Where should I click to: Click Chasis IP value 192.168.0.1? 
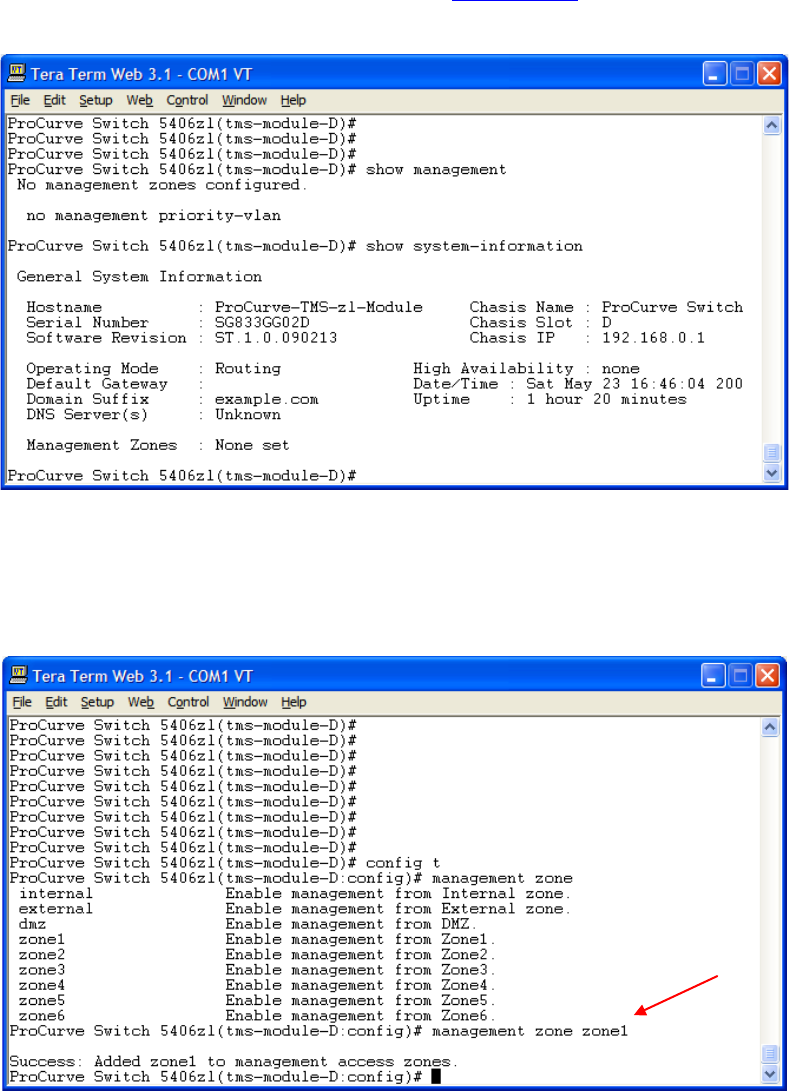click(x=653, y=338)
